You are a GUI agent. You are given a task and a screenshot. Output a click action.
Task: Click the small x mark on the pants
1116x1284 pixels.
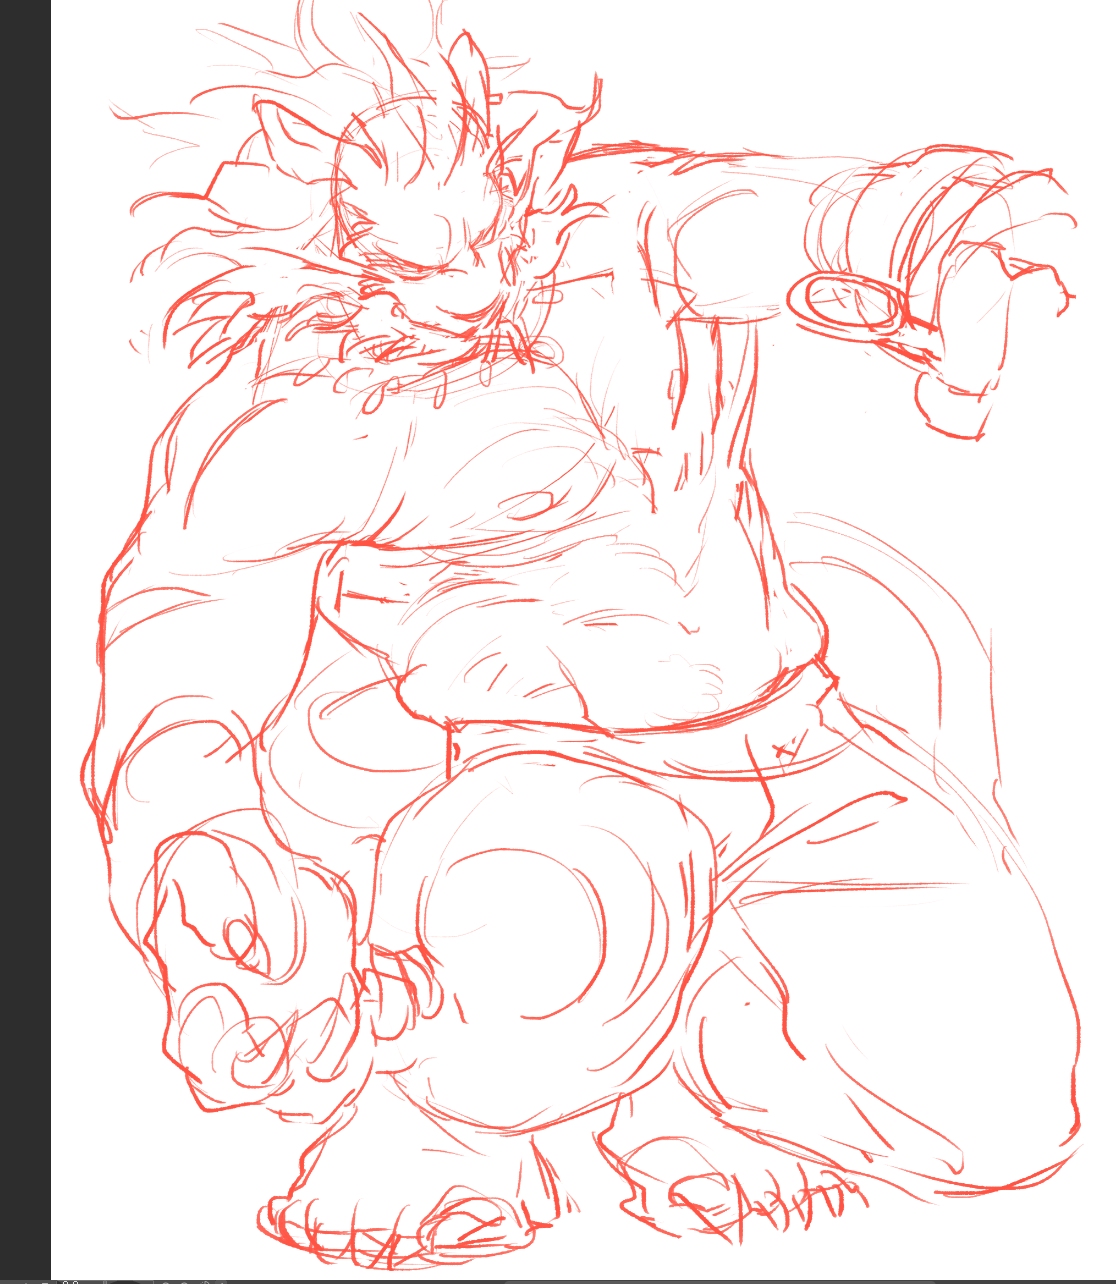point(790,746)
